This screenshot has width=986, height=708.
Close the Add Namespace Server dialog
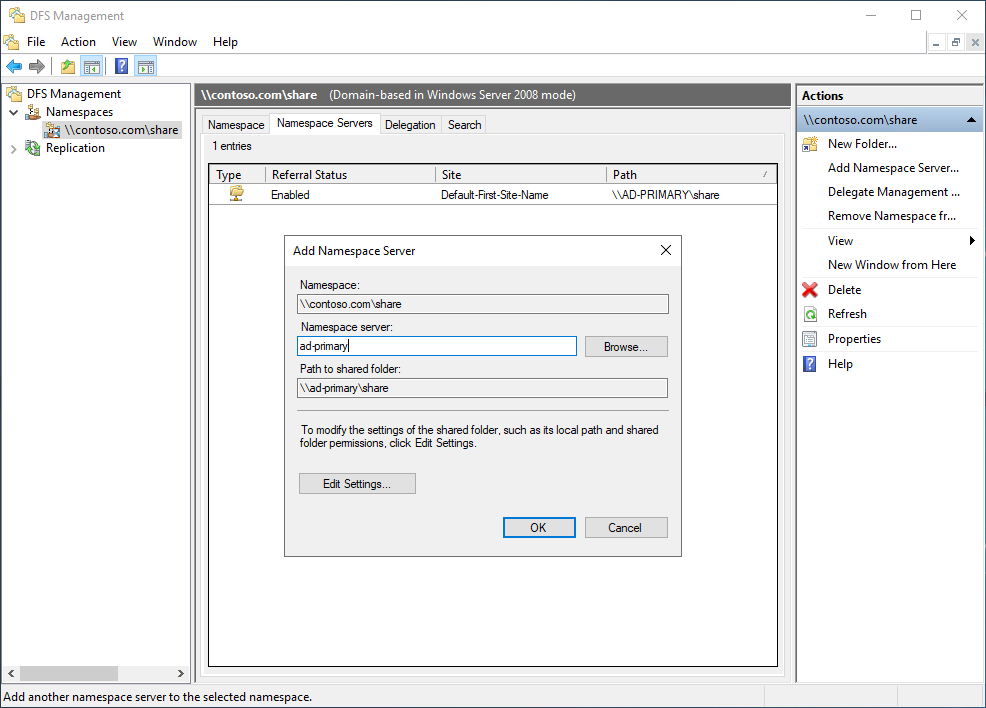click(666, 250)
